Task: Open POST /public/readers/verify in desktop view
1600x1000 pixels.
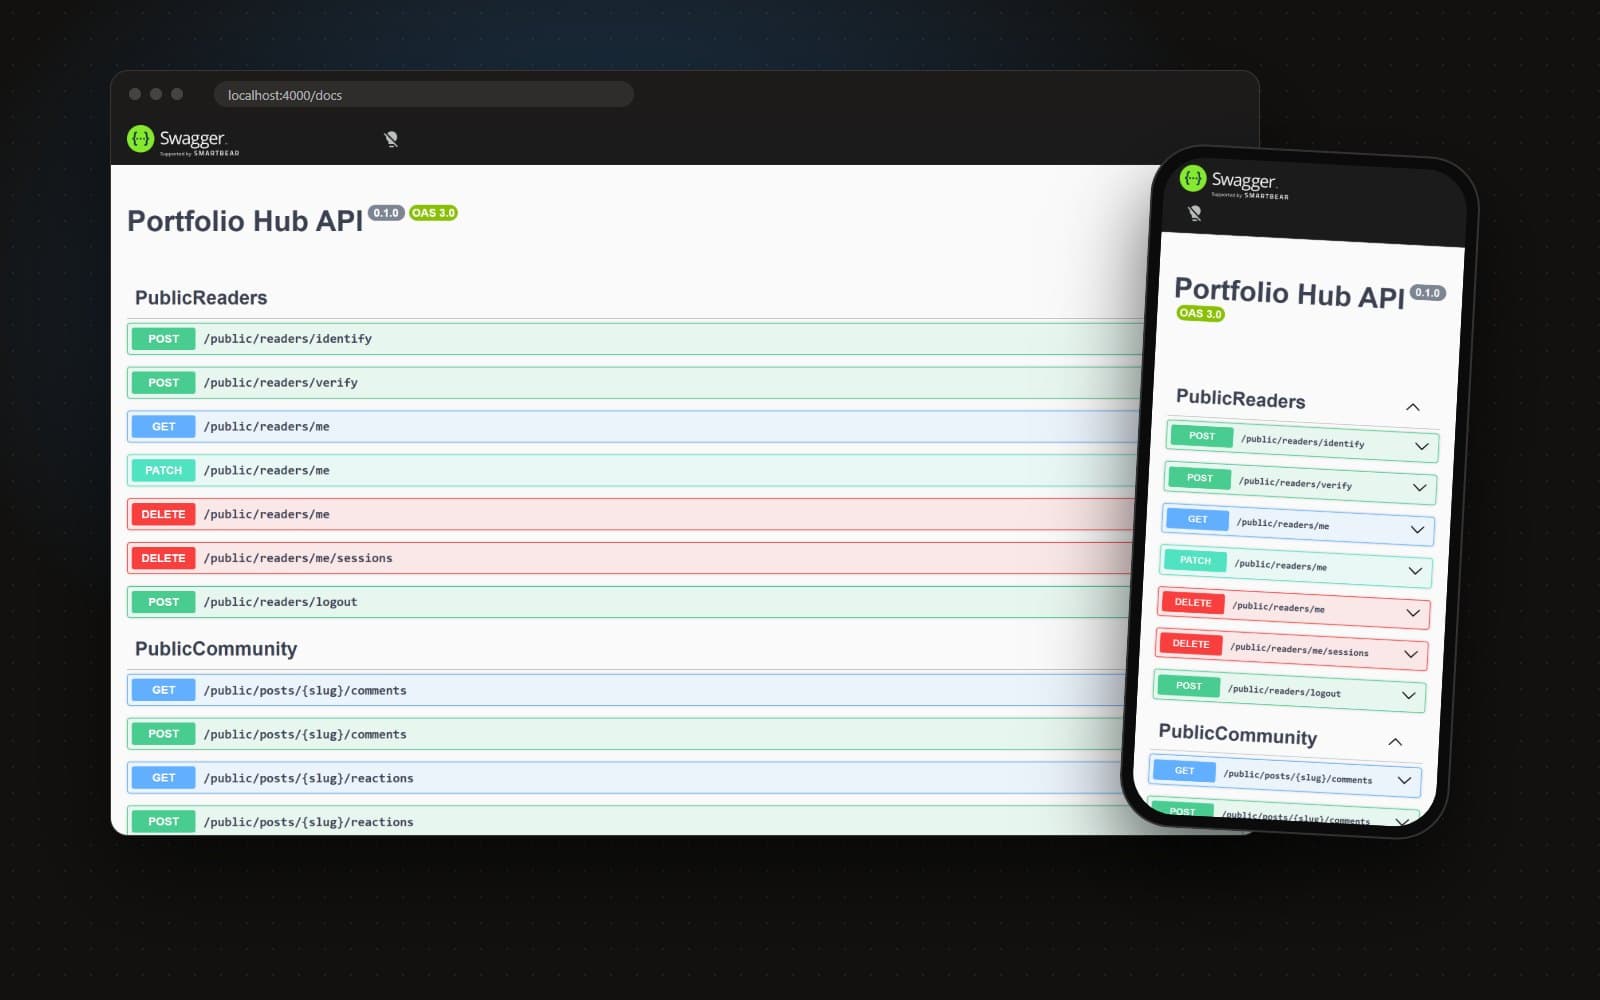Action: tap(633, 383)
